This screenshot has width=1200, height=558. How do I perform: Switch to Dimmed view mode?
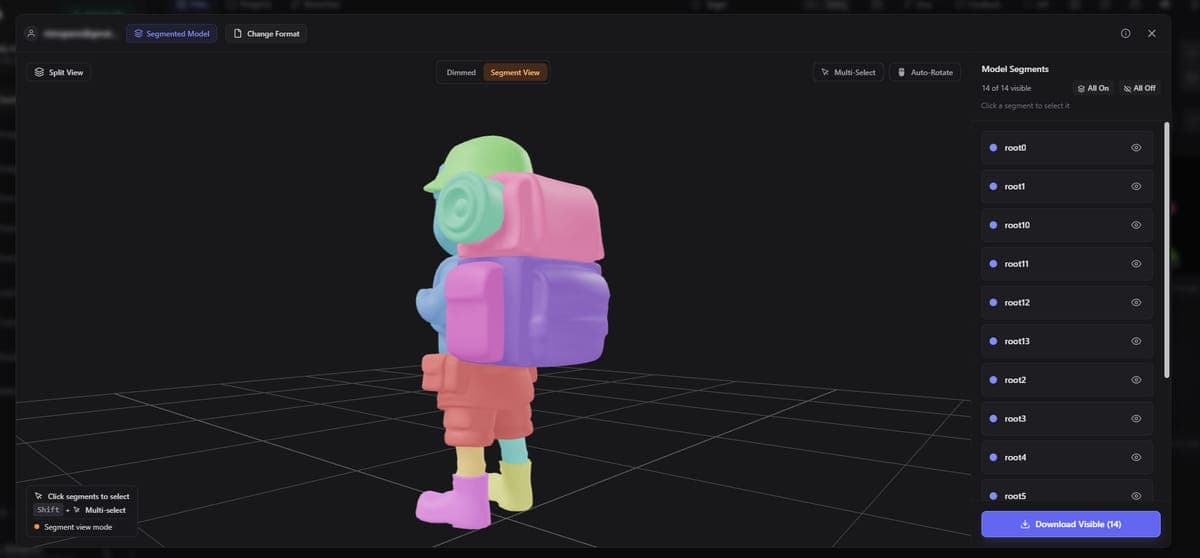tap(461, 72)
